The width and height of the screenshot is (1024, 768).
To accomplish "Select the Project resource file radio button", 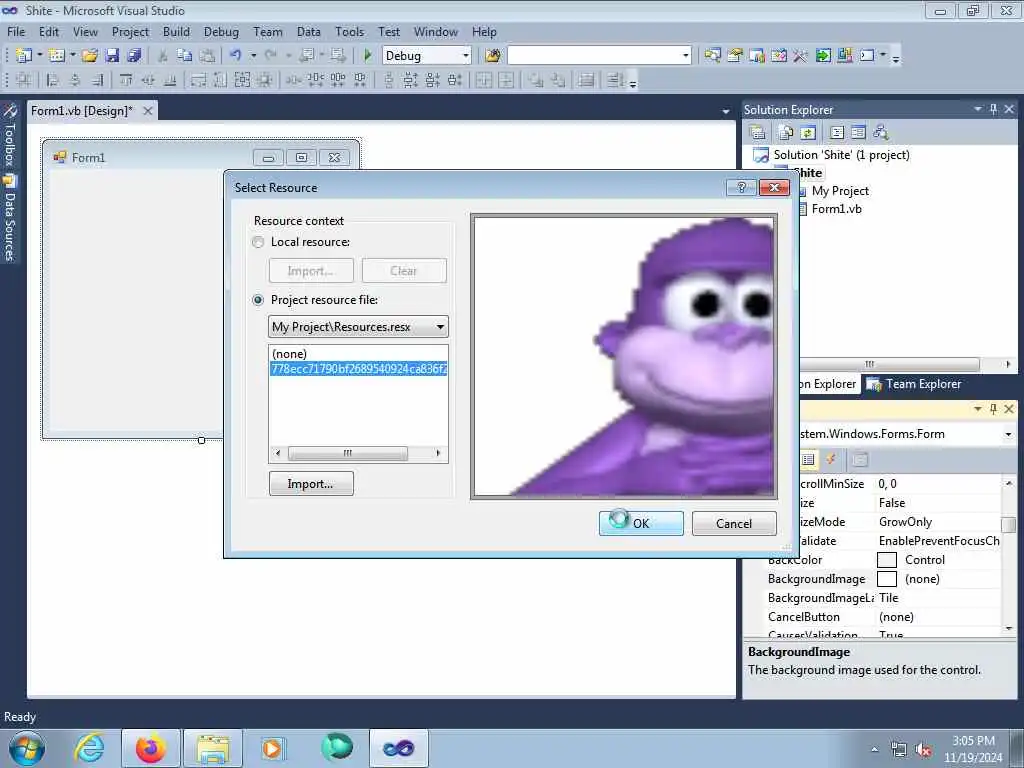I will pos(258,300).
